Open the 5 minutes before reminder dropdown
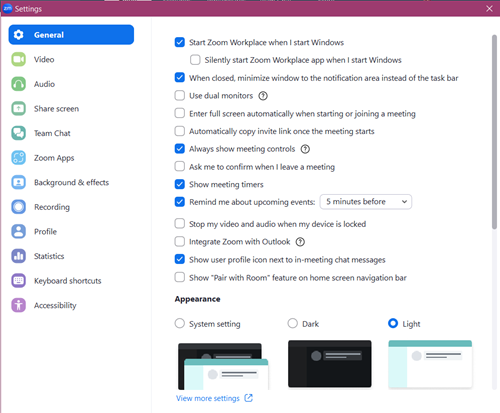 coord(366,202)
